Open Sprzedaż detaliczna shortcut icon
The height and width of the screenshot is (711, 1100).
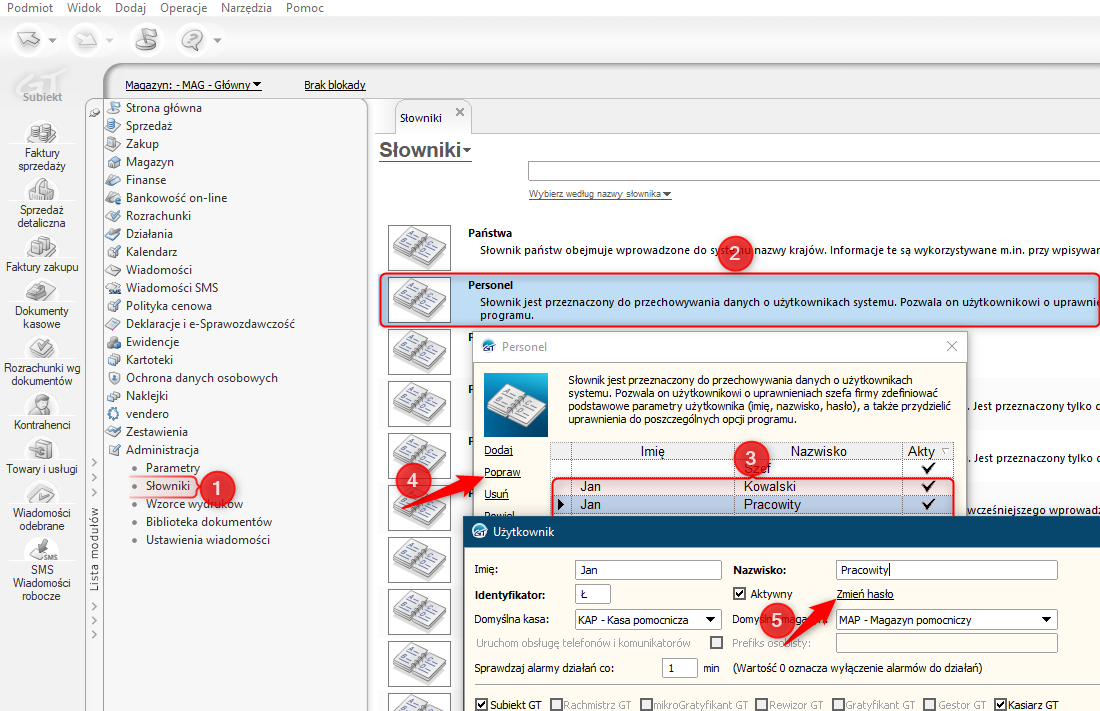(41, 190)
